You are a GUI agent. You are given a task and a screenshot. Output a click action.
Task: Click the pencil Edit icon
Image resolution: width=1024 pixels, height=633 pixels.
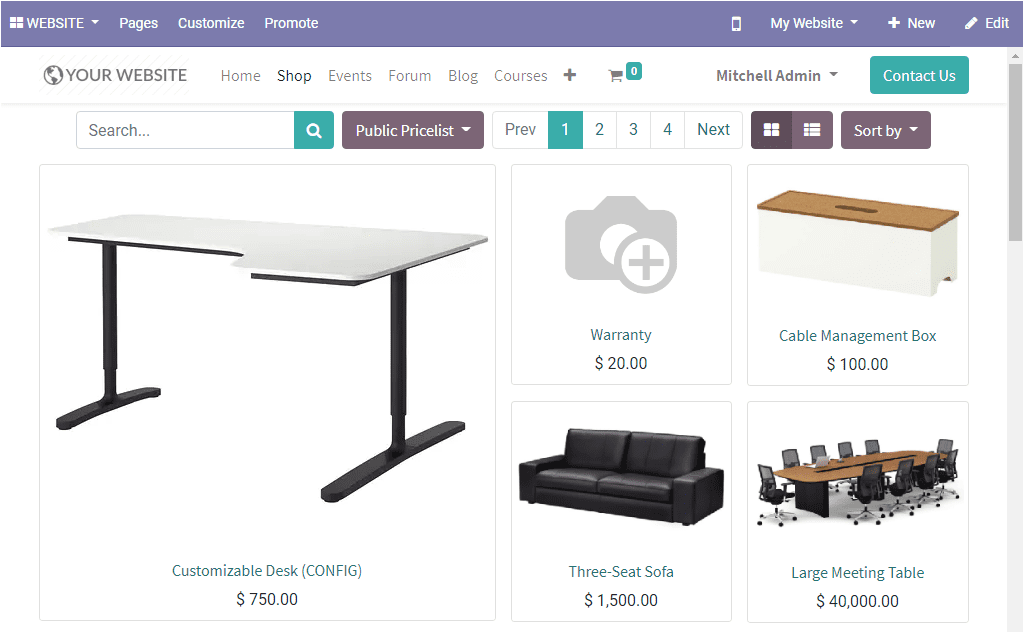[971, 24]
